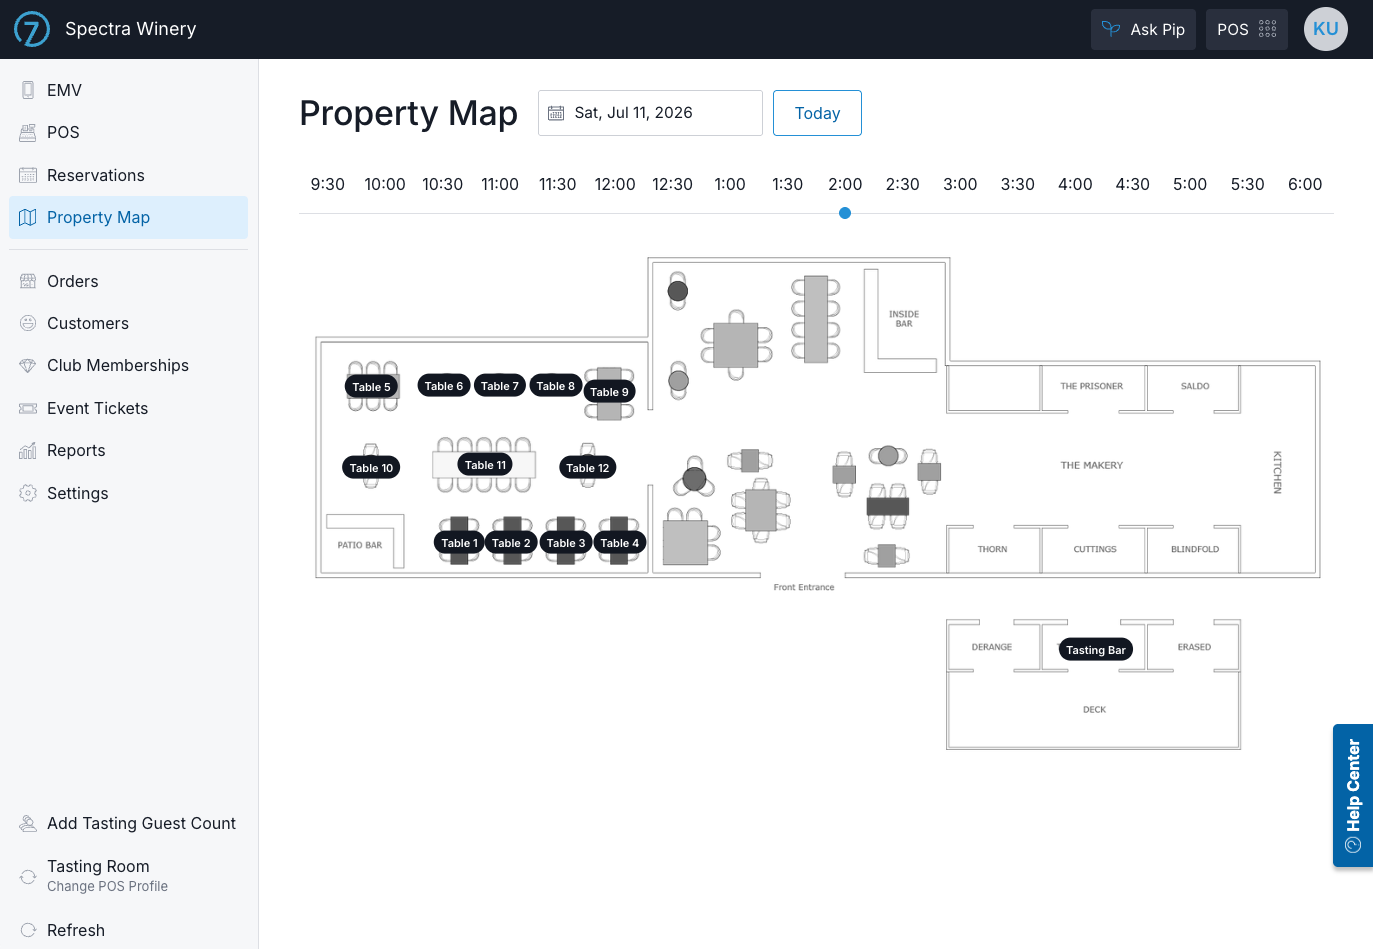
Task: Select Table 5 on the map
Action: click(x=372, y=387)
